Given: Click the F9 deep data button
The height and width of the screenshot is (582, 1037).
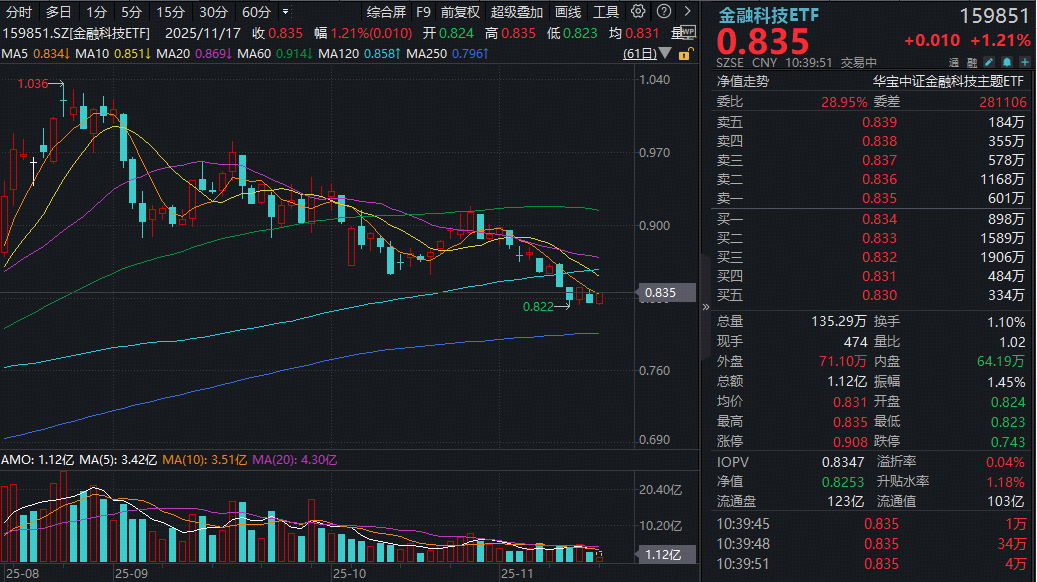Looking at the screenshot, I should [424, 12].
